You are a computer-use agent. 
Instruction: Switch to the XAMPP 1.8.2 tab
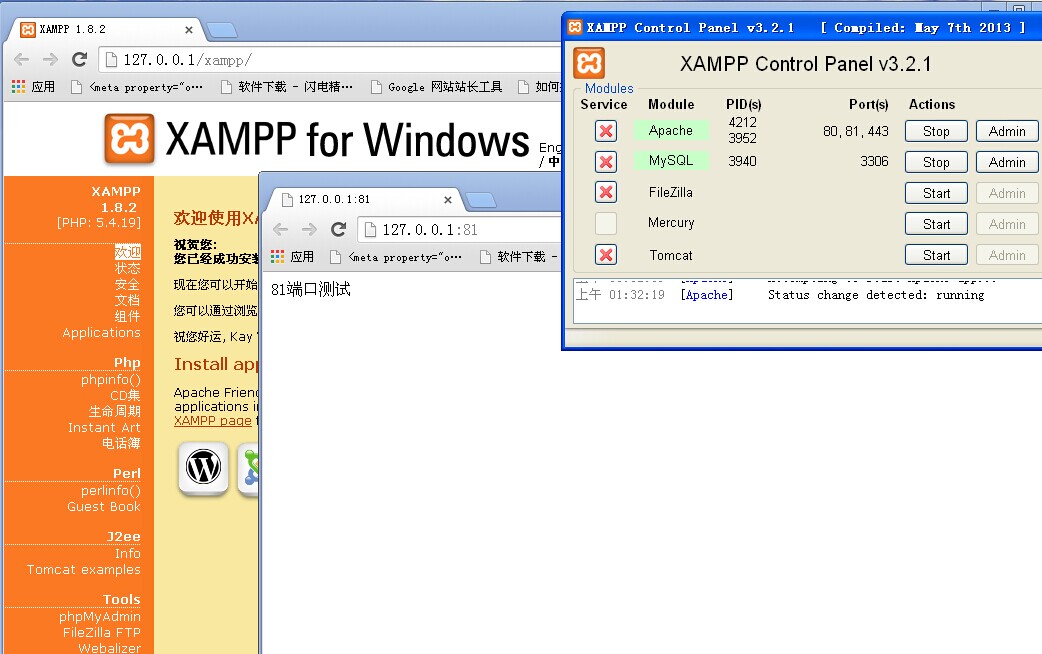(100, 30)
